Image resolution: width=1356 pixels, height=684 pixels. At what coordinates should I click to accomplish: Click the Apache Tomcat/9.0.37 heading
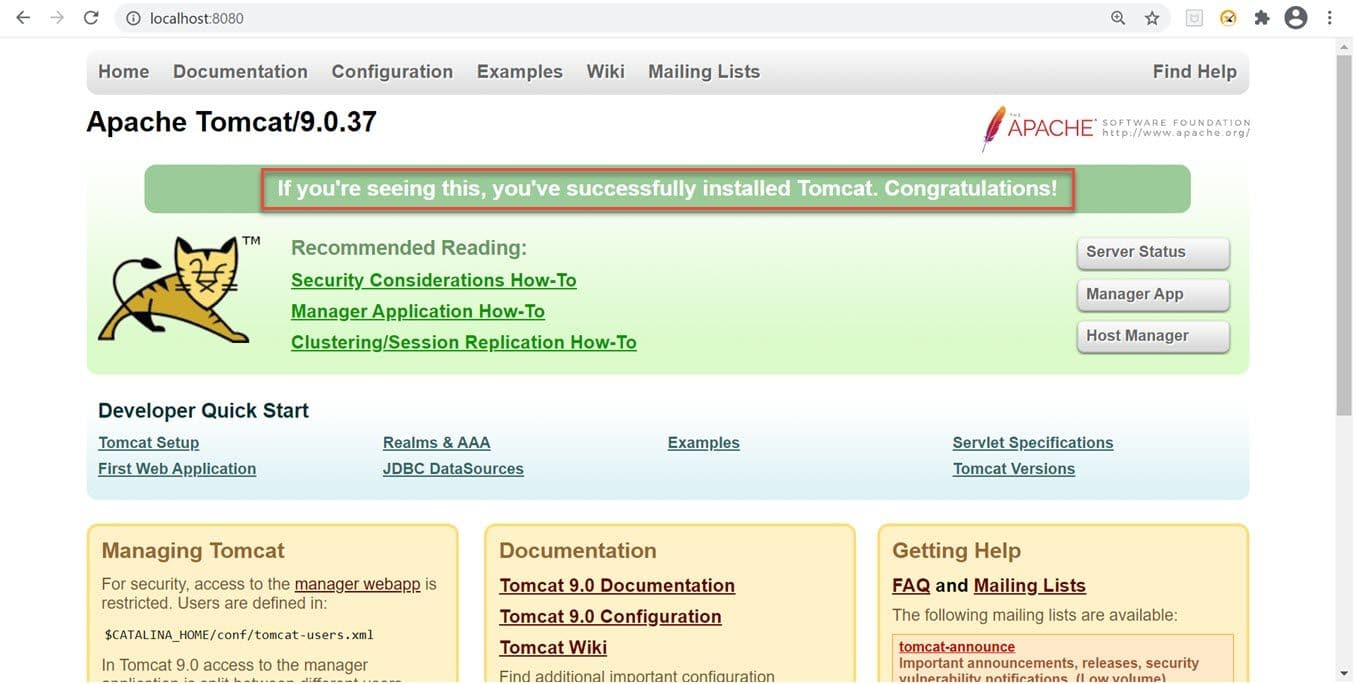231,122
